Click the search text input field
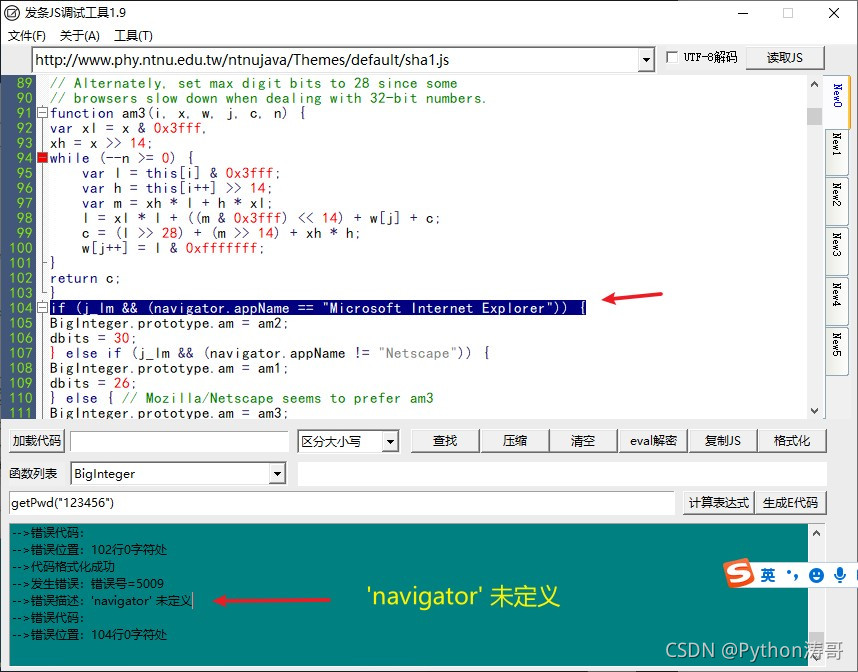This screenshot has height=672, width=858. [179, 441]
